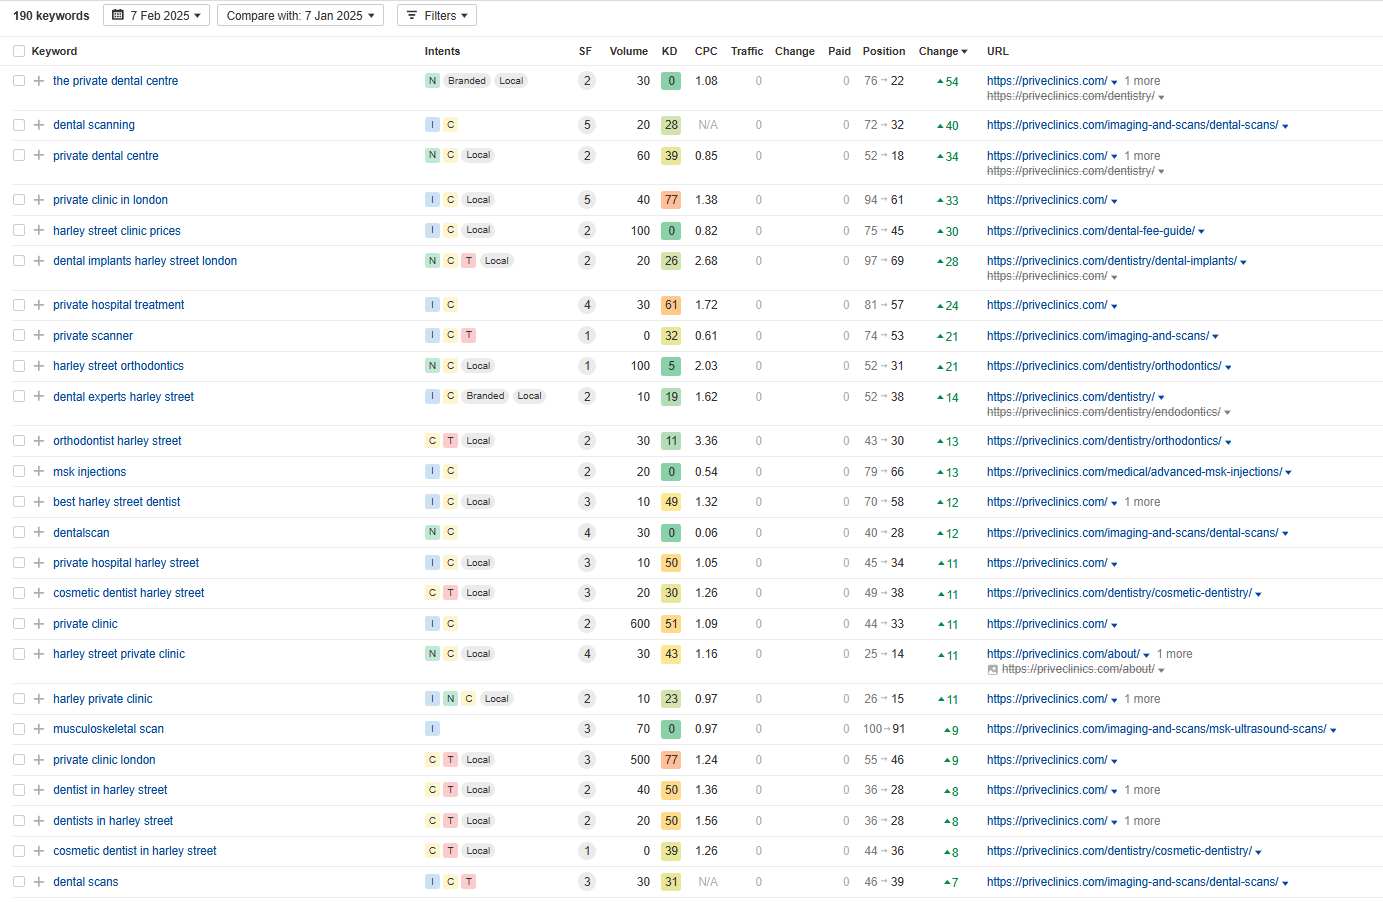Open the 'Compare with: 7 Jan 2025' dropdown
The image size is (1383, 902).
pos(300,16)
